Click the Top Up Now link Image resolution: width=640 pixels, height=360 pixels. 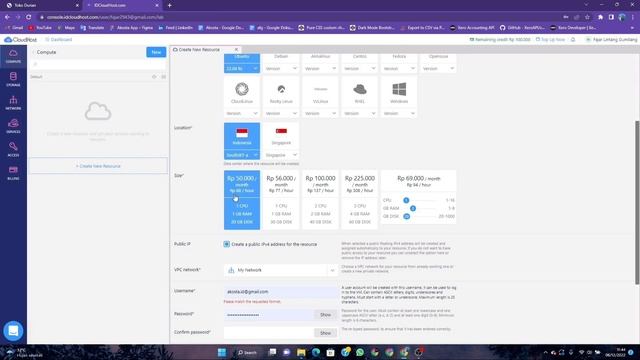550,40
